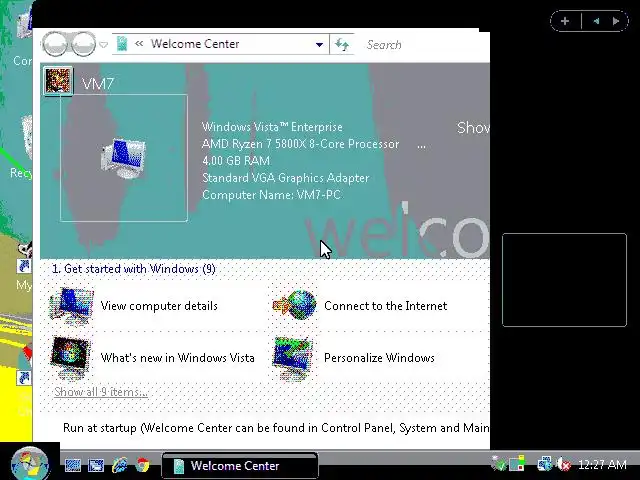The image size is (640, 480).
Task: Open View computer details item
Action: pyautogui.click(x=135, y=306)
